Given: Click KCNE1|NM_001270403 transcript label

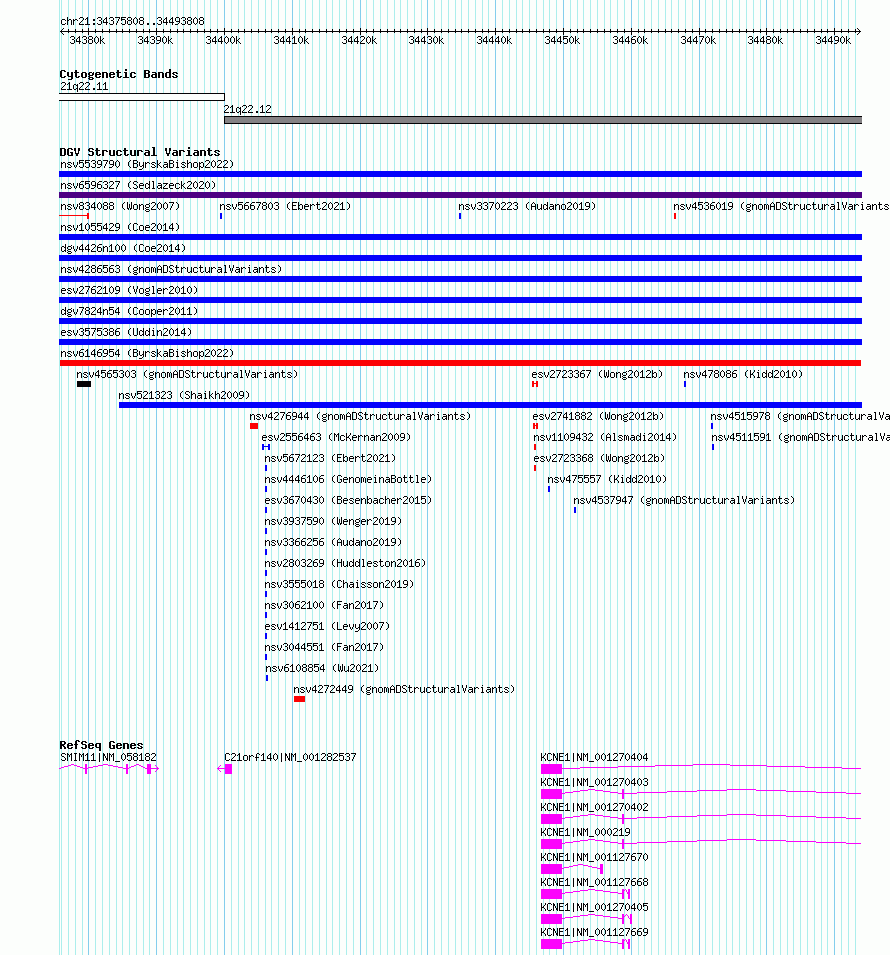Looking at the screenshot, I should click(595, 783).
